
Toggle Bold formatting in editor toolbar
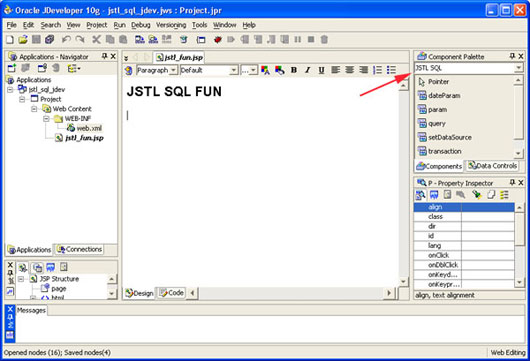(x=294, y=70)
